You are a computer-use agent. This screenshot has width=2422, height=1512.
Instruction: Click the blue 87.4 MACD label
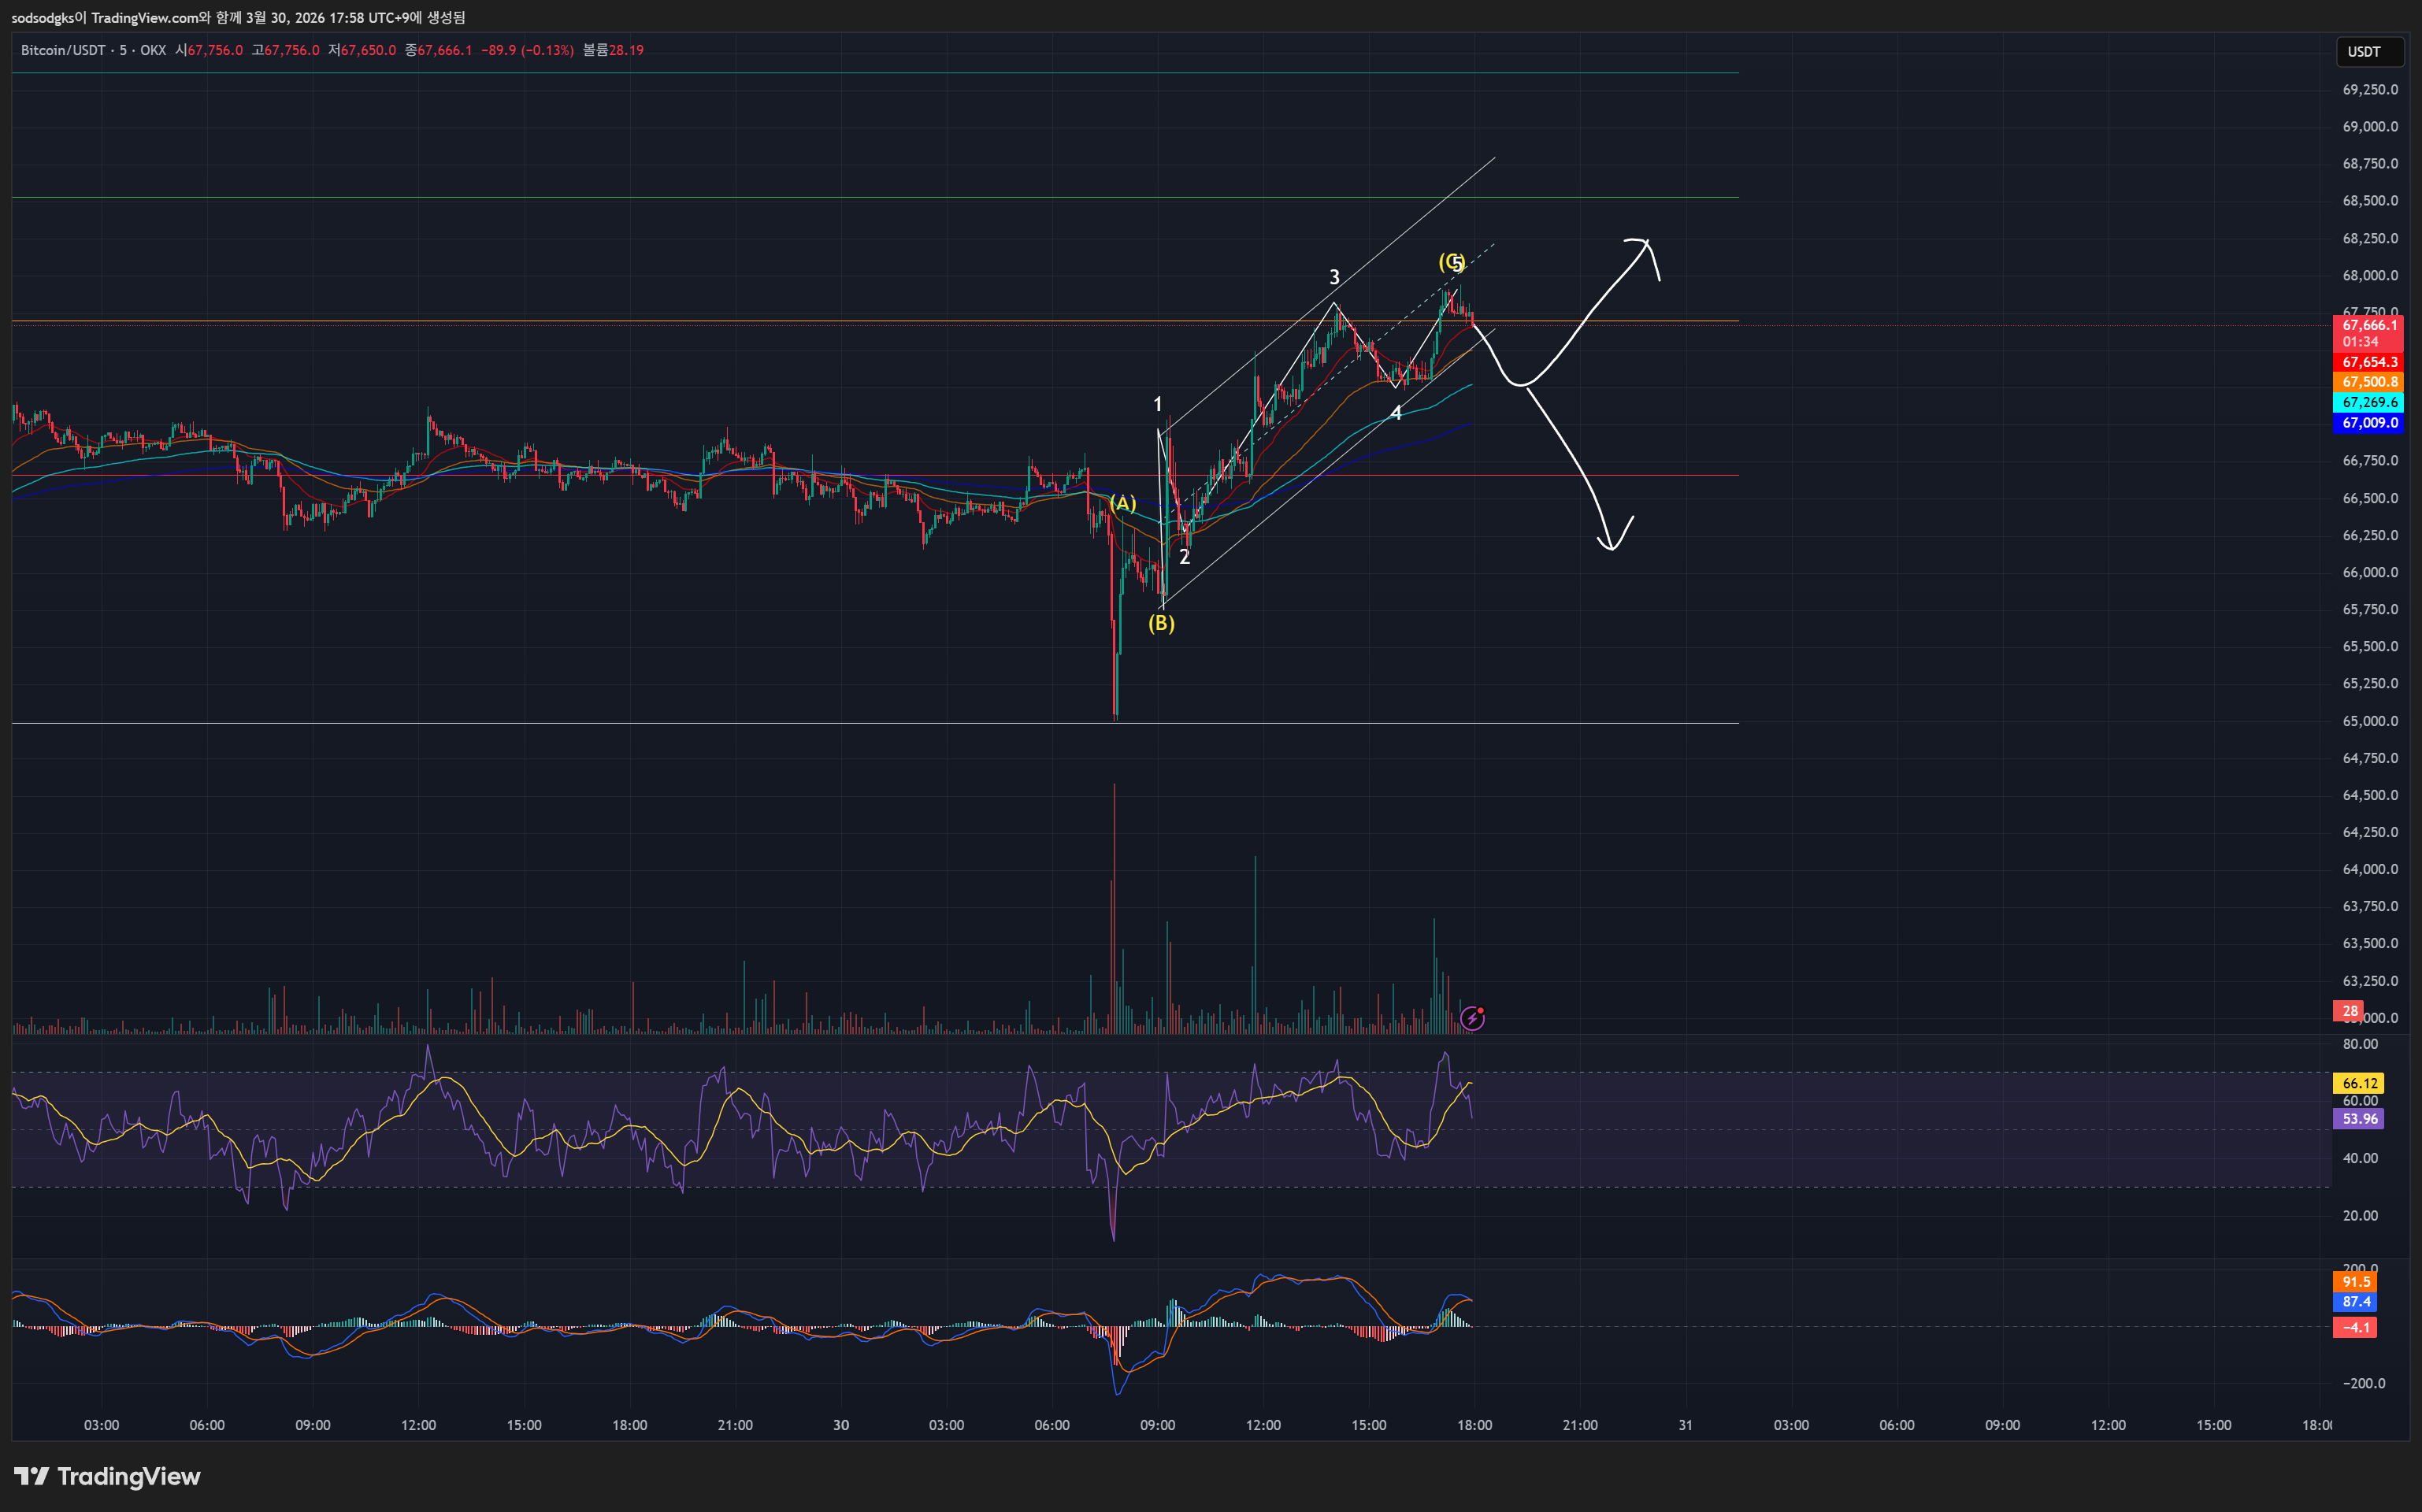pyautogui.click(x=2355, y=1302)
